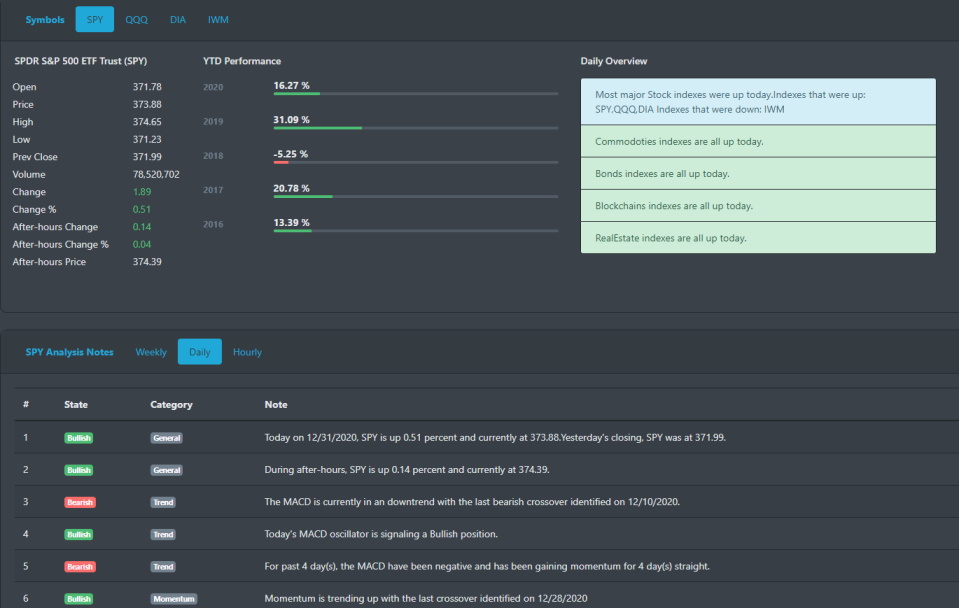Click the 2016 YTD performance bar
Viewport: 959px width, 608px height.
click(x=416, y=231)
